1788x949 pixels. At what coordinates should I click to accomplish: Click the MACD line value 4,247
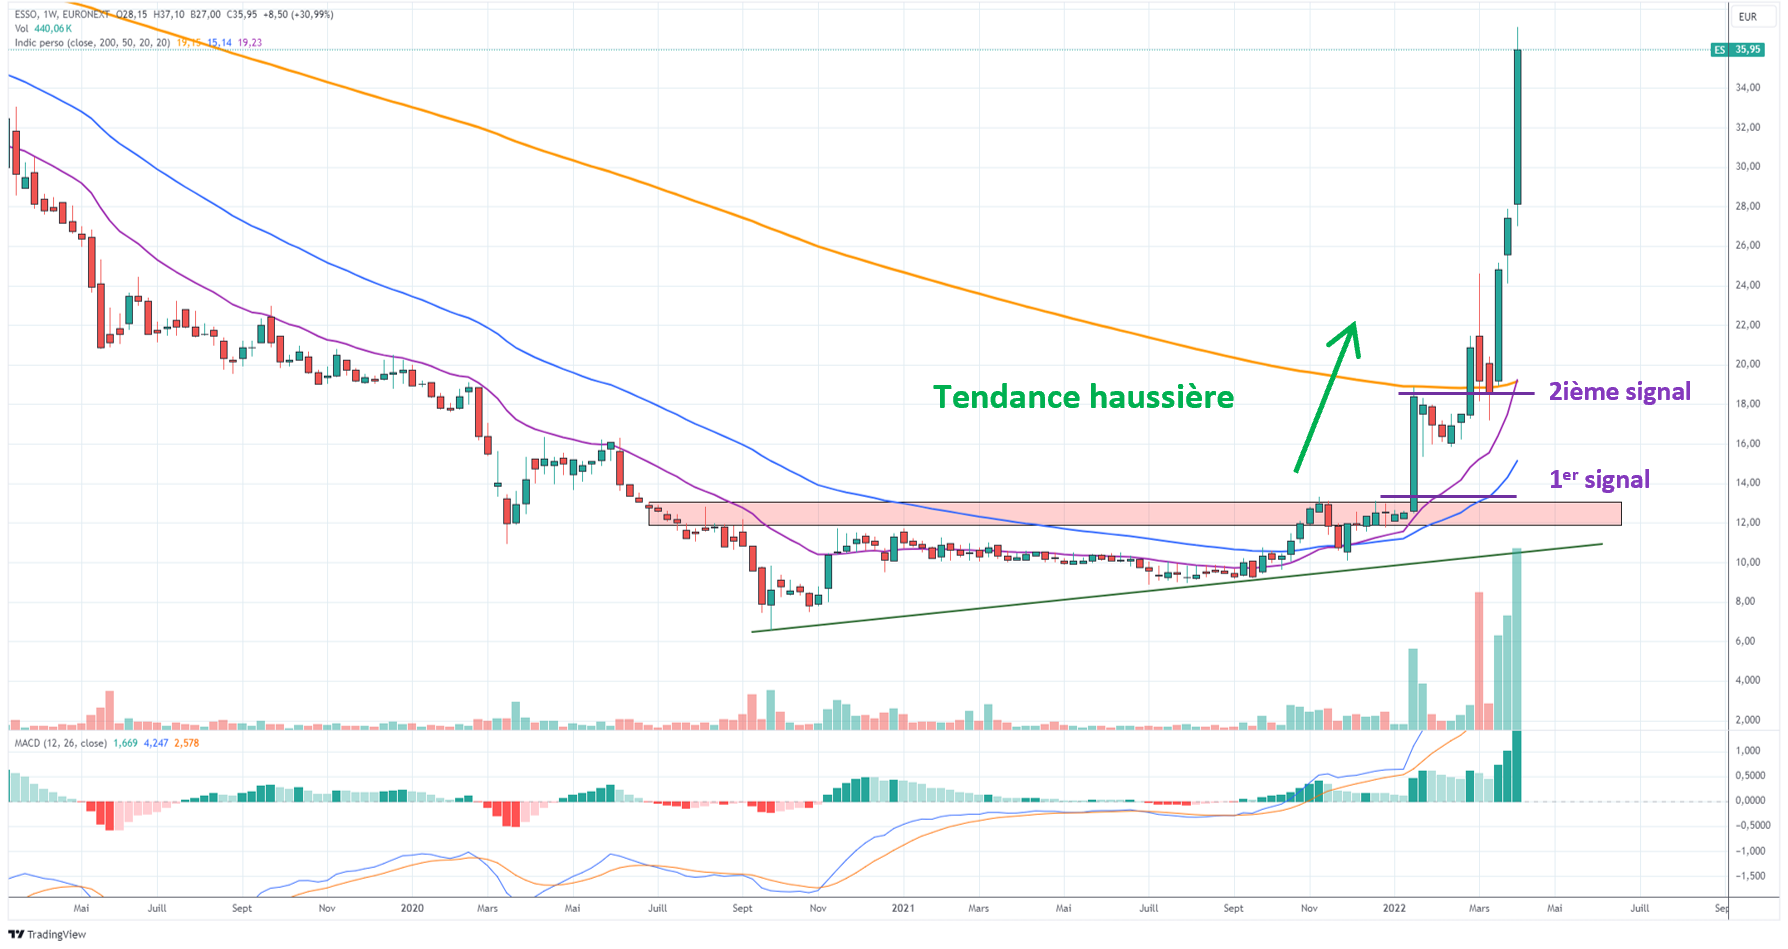156,743
